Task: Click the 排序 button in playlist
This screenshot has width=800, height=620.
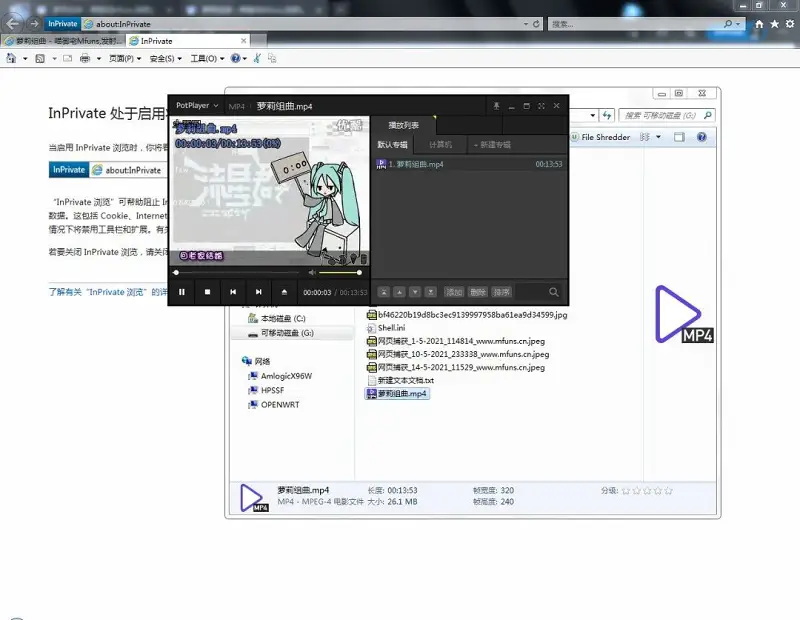Action: (502, 292)
